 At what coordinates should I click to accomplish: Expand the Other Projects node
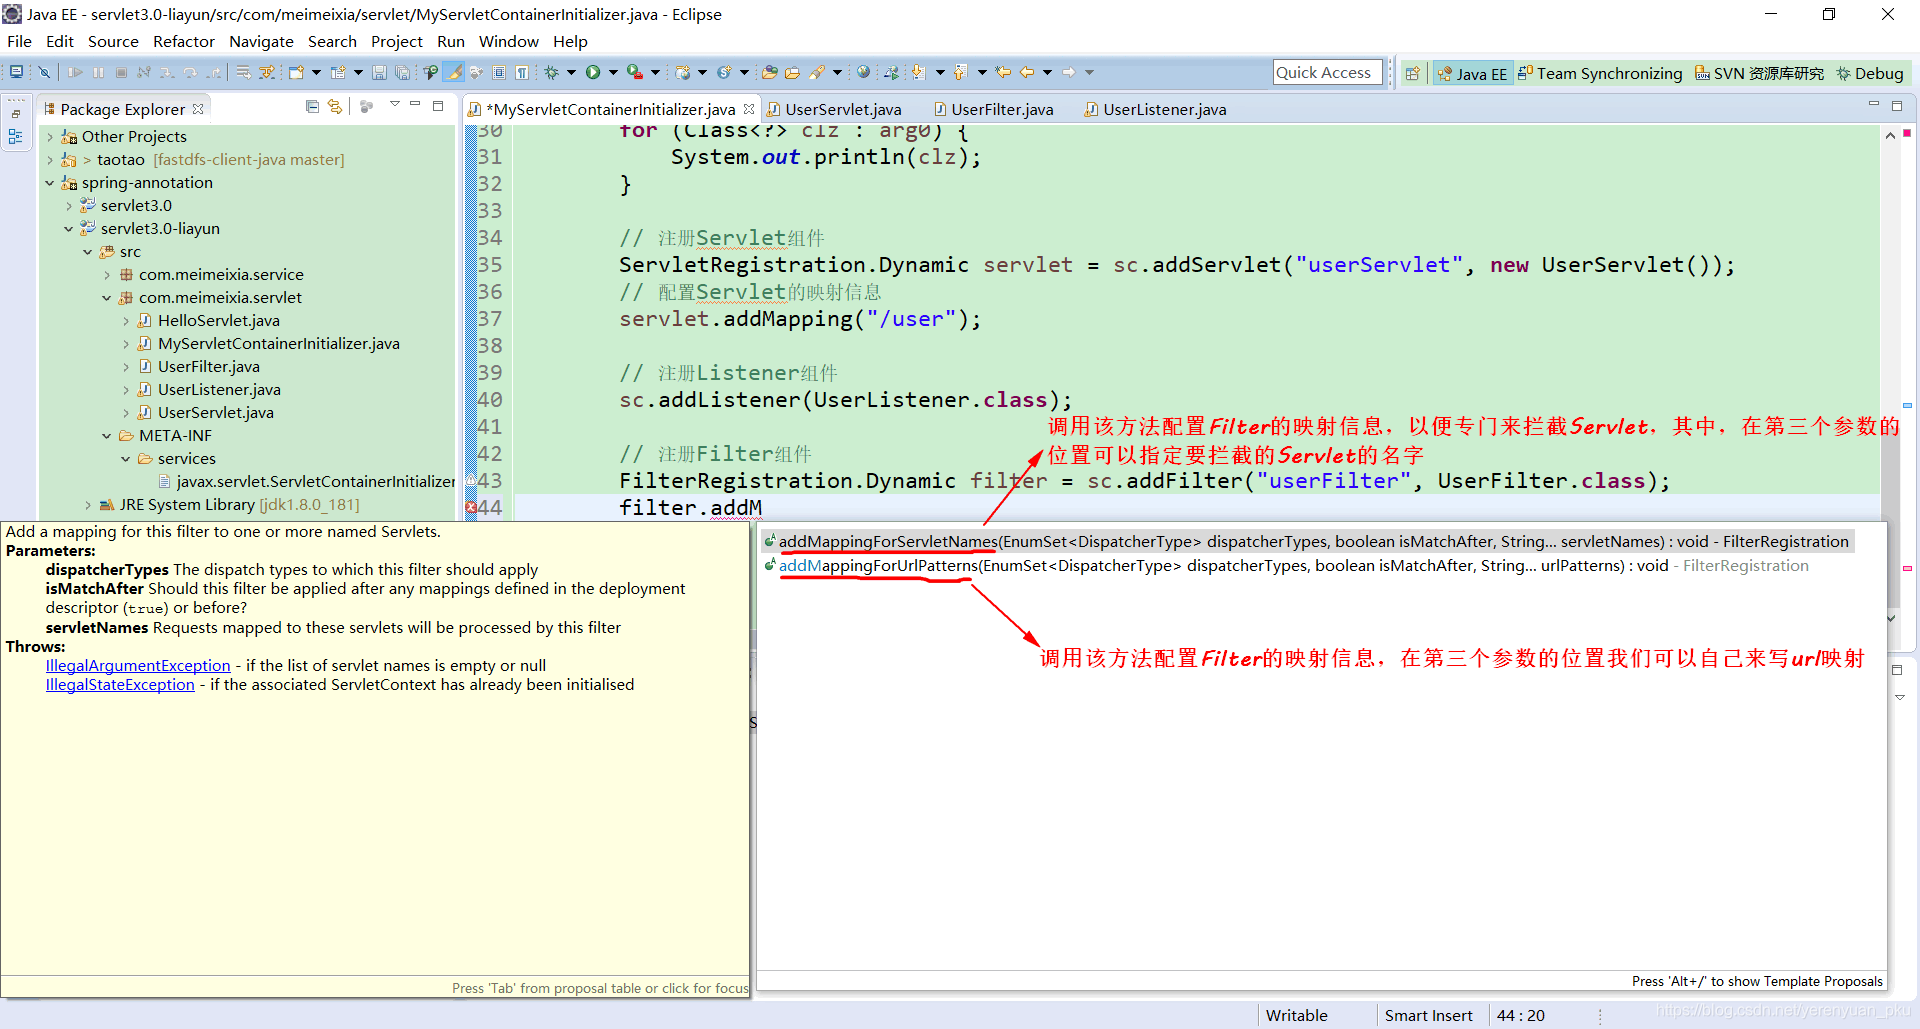coord(50,137)
